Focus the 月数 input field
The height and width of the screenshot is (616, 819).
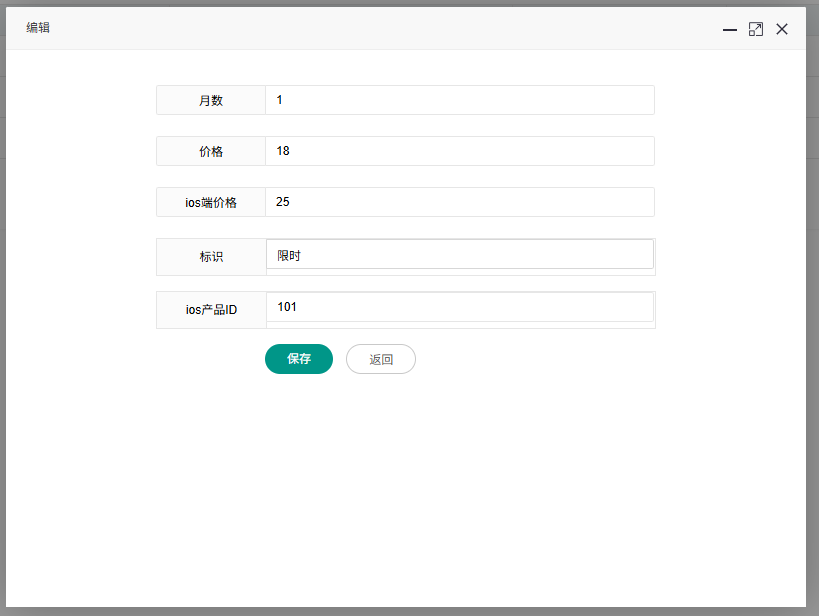click(459, 100)
